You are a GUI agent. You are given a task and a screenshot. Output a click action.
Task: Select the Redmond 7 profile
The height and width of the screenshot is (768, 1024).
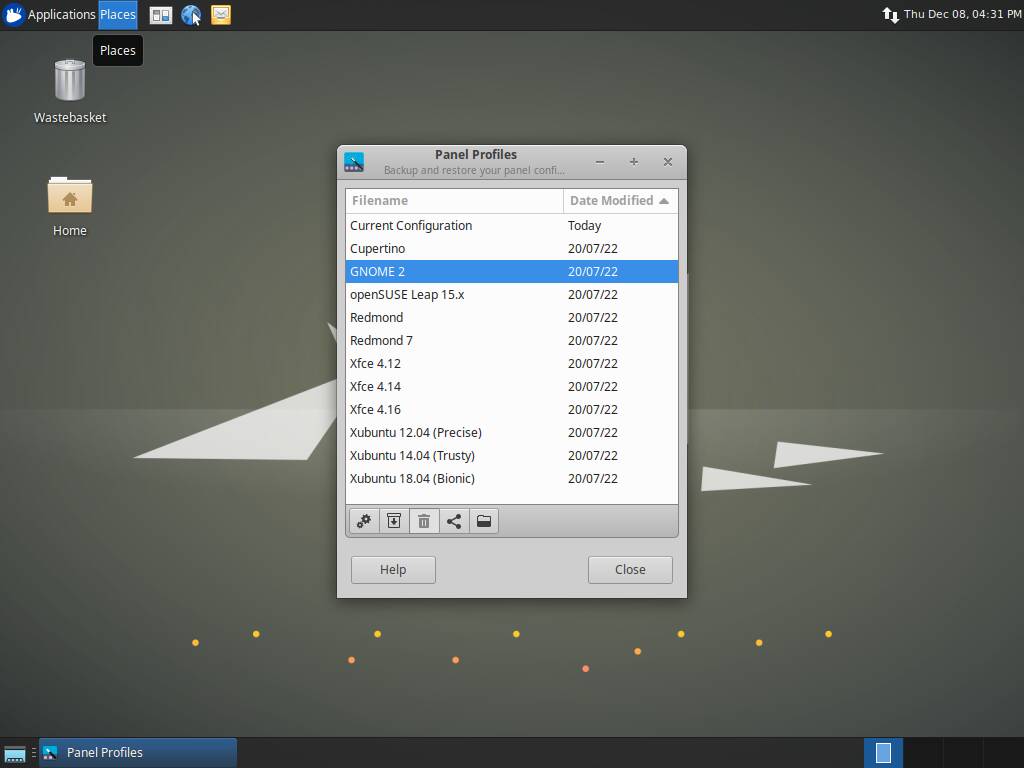point(511,340)
